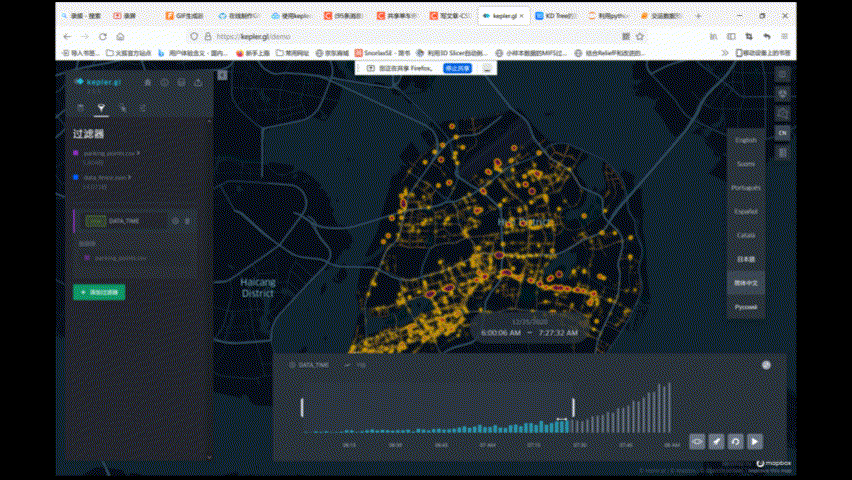
Task: Close the time widget with the round button
Action: click(x=766, y=365)
